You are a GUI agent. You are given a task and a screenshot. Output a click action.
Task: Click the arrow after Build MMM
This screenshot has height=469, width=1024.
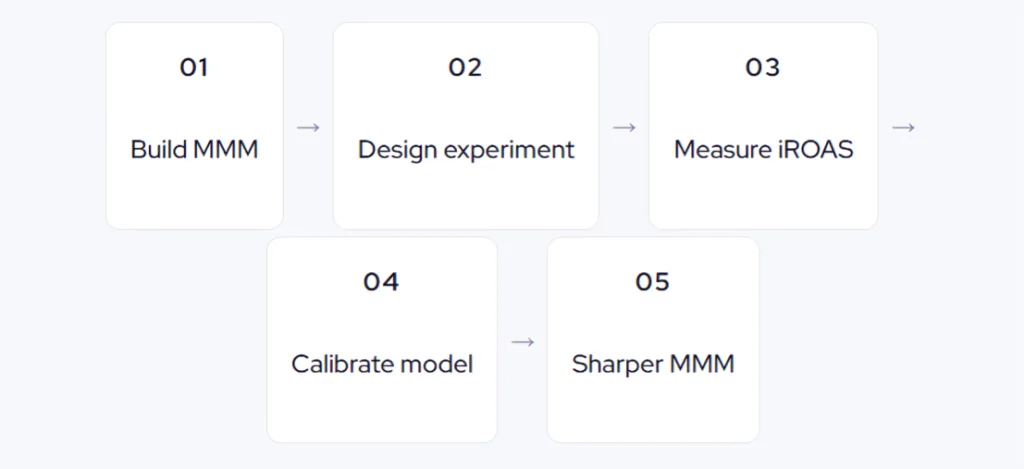308,128
